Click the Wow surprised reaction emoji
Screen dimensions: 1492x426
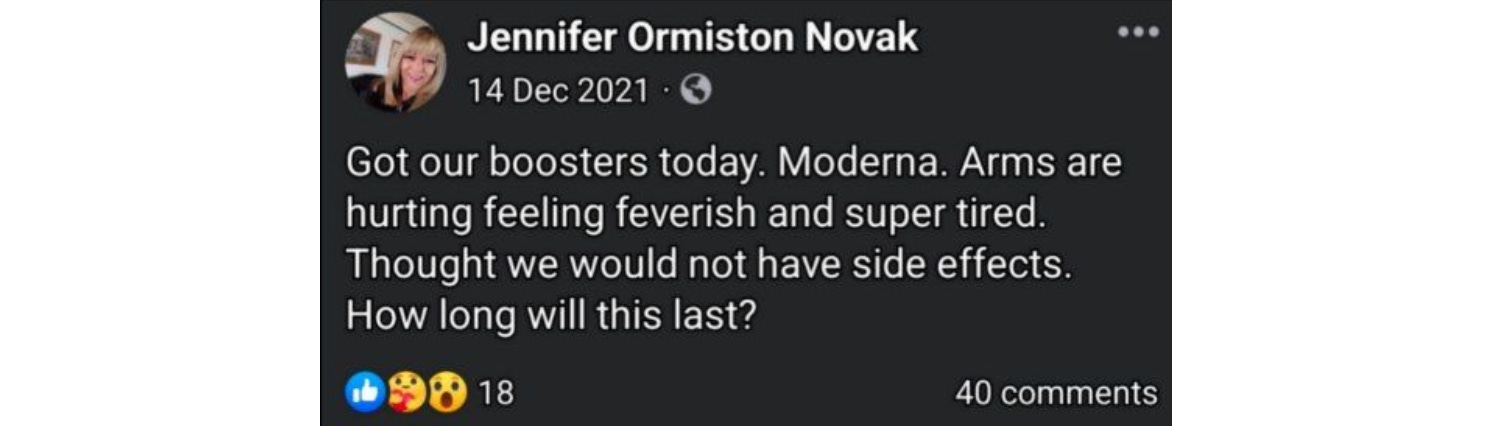point(447,393)
